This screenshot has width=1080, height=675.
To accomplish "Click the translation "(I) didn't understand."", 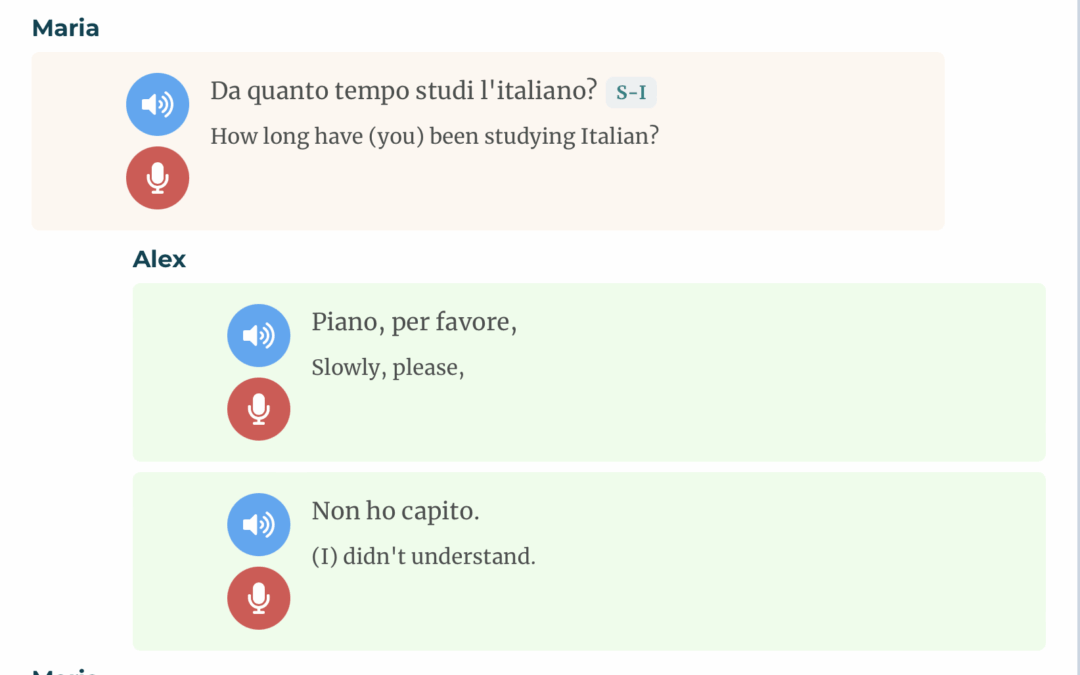I will 424,557.
